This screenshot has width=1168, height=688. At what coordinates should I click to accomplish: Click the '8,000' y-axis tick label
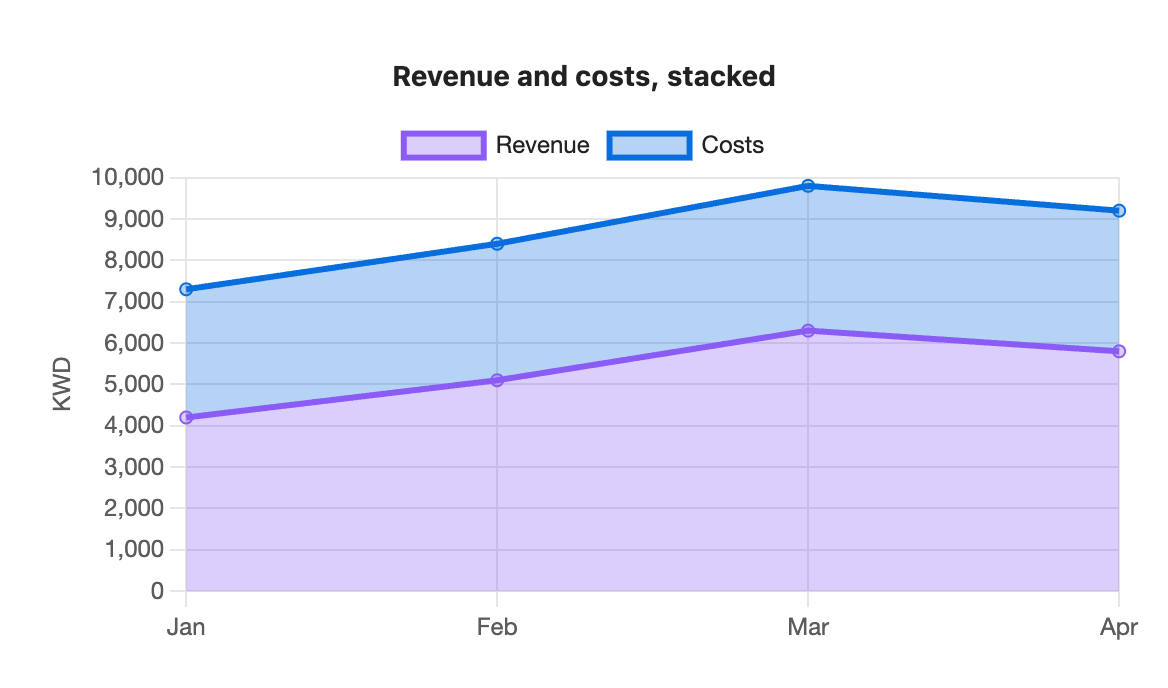[133, 260]
